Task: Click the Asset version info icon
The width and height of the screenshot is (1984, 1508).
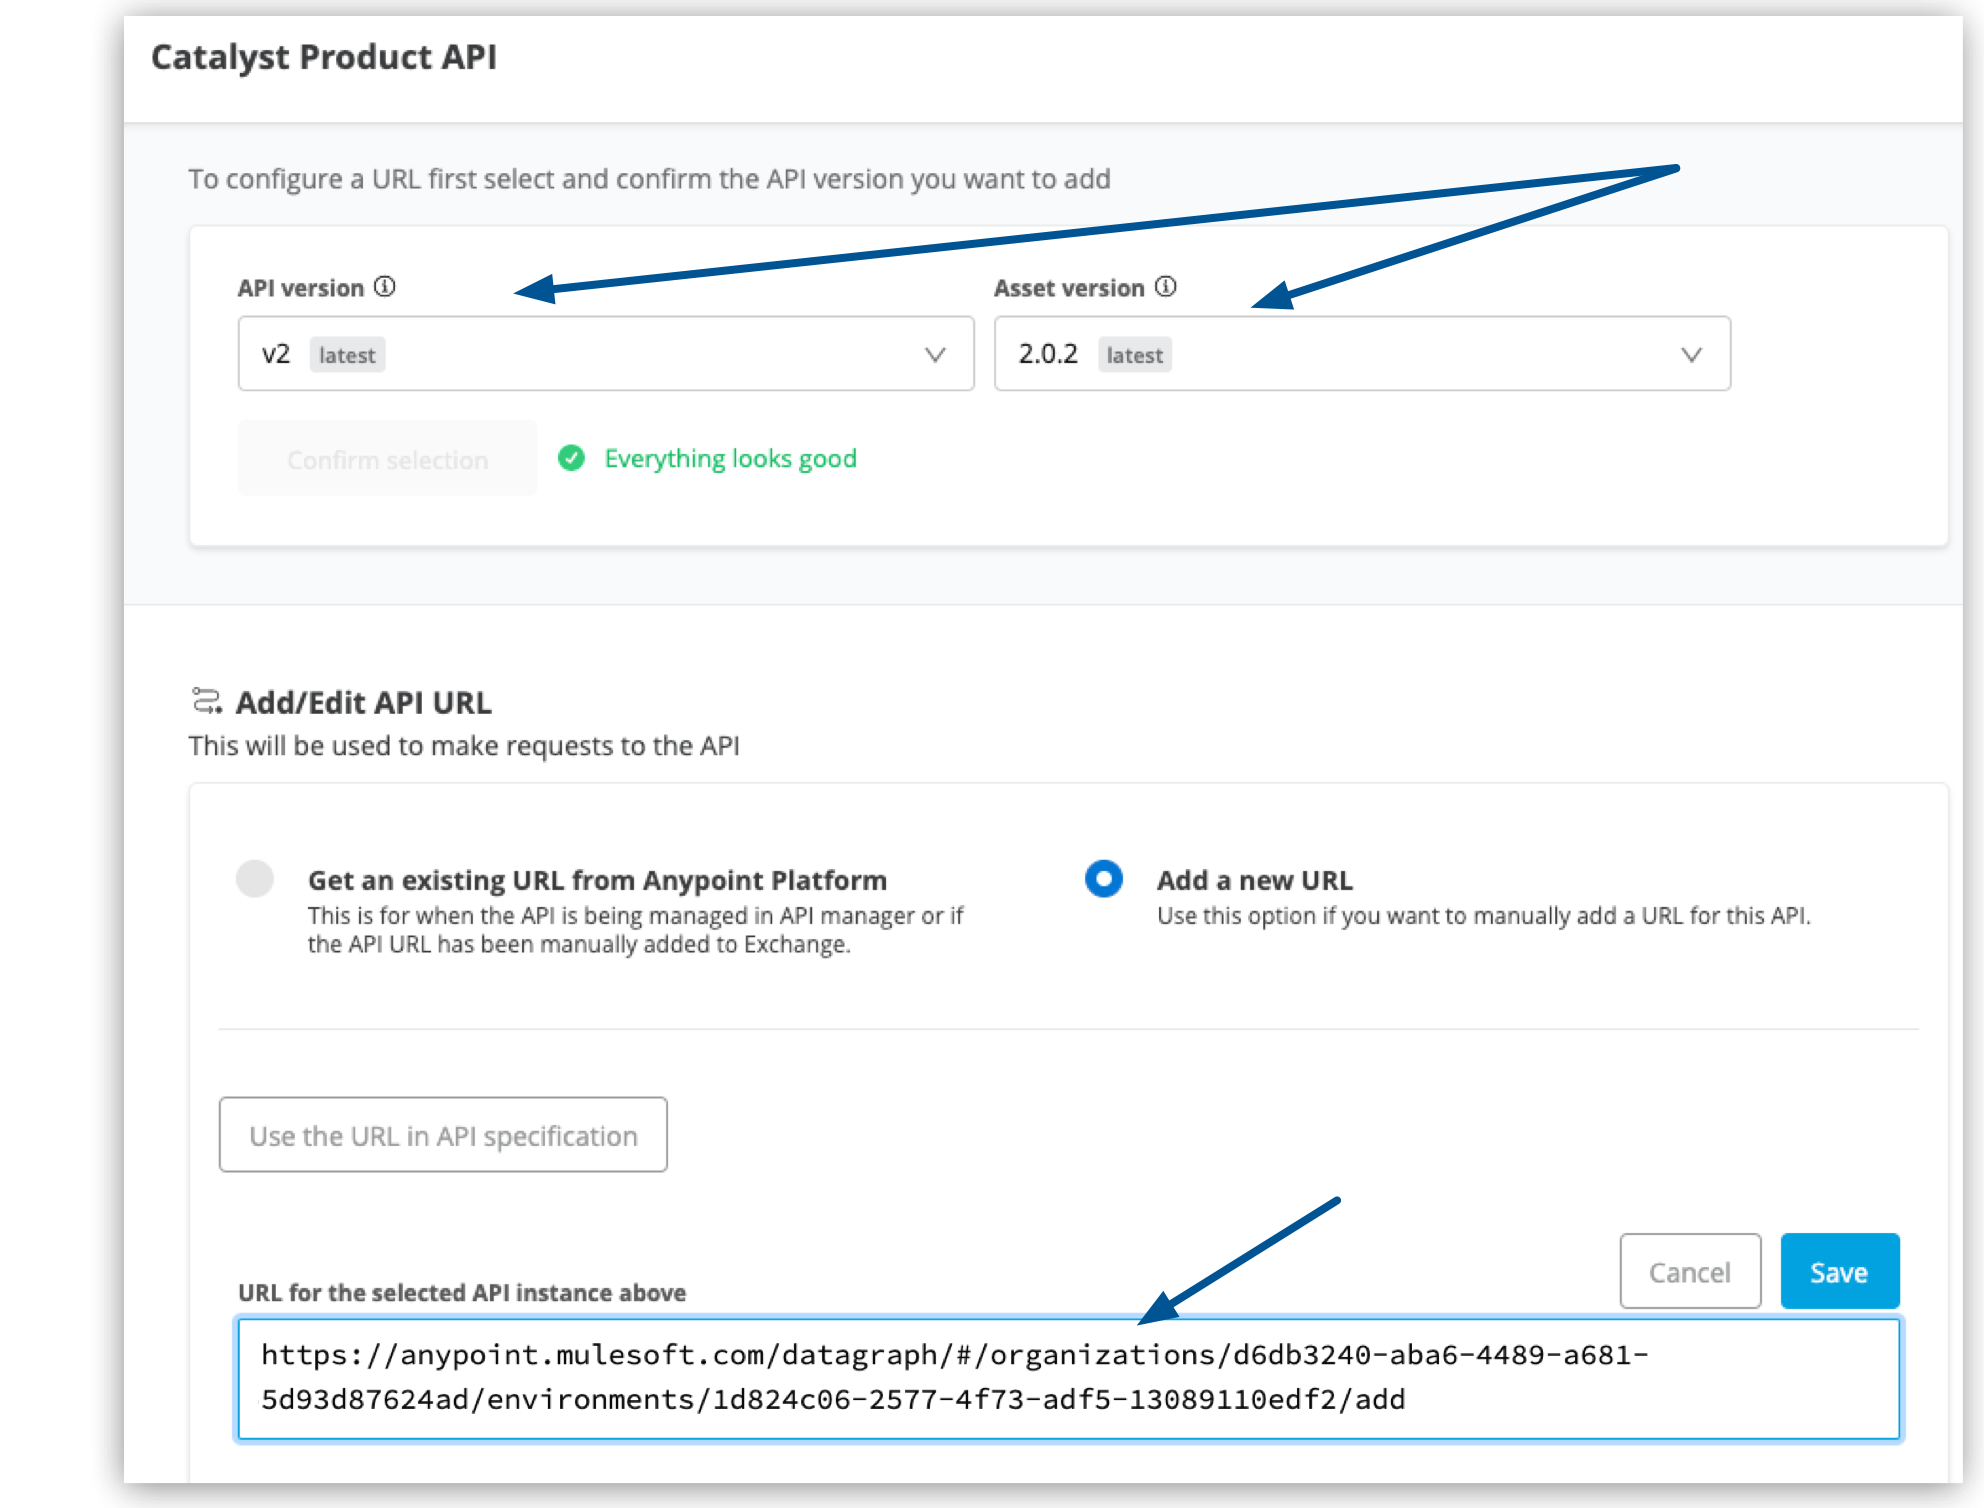Action: [x=1164, y=287]
